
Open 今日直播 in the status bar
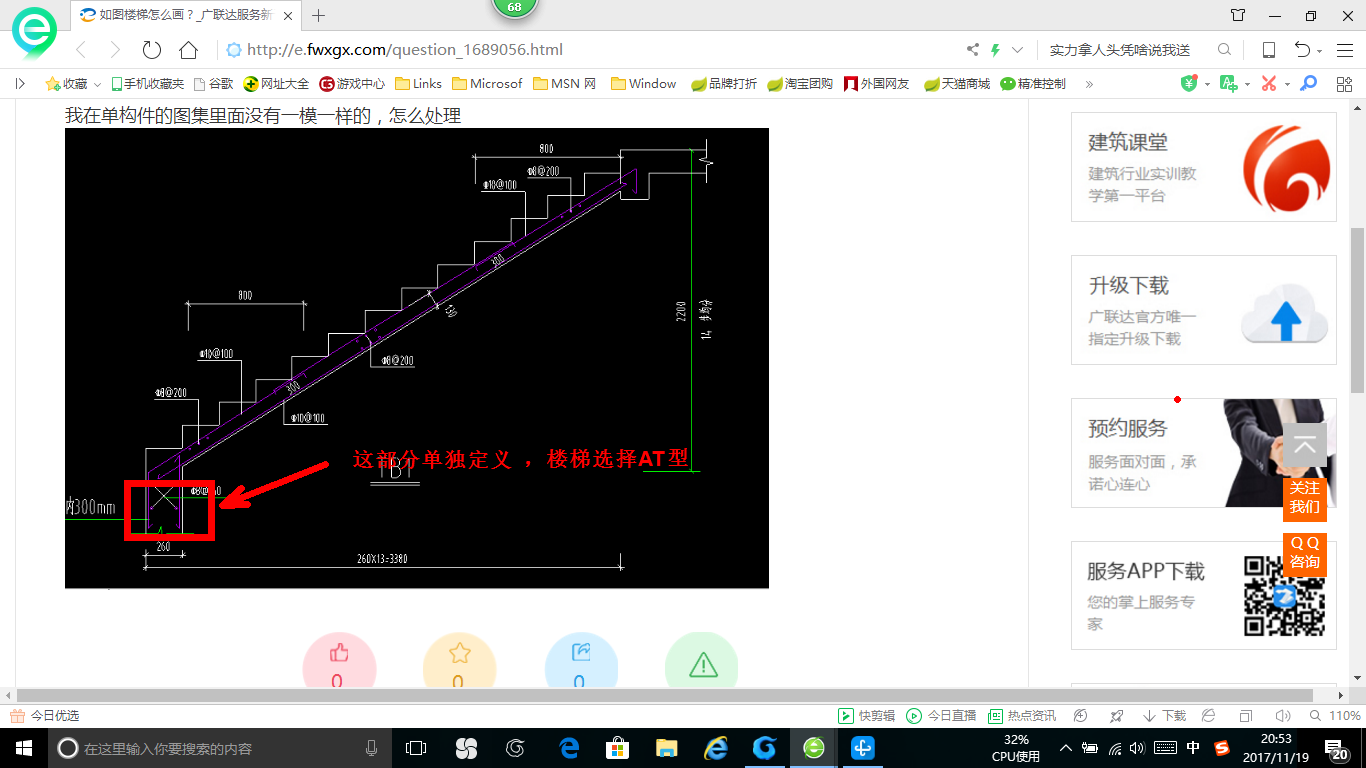(941, 716)
